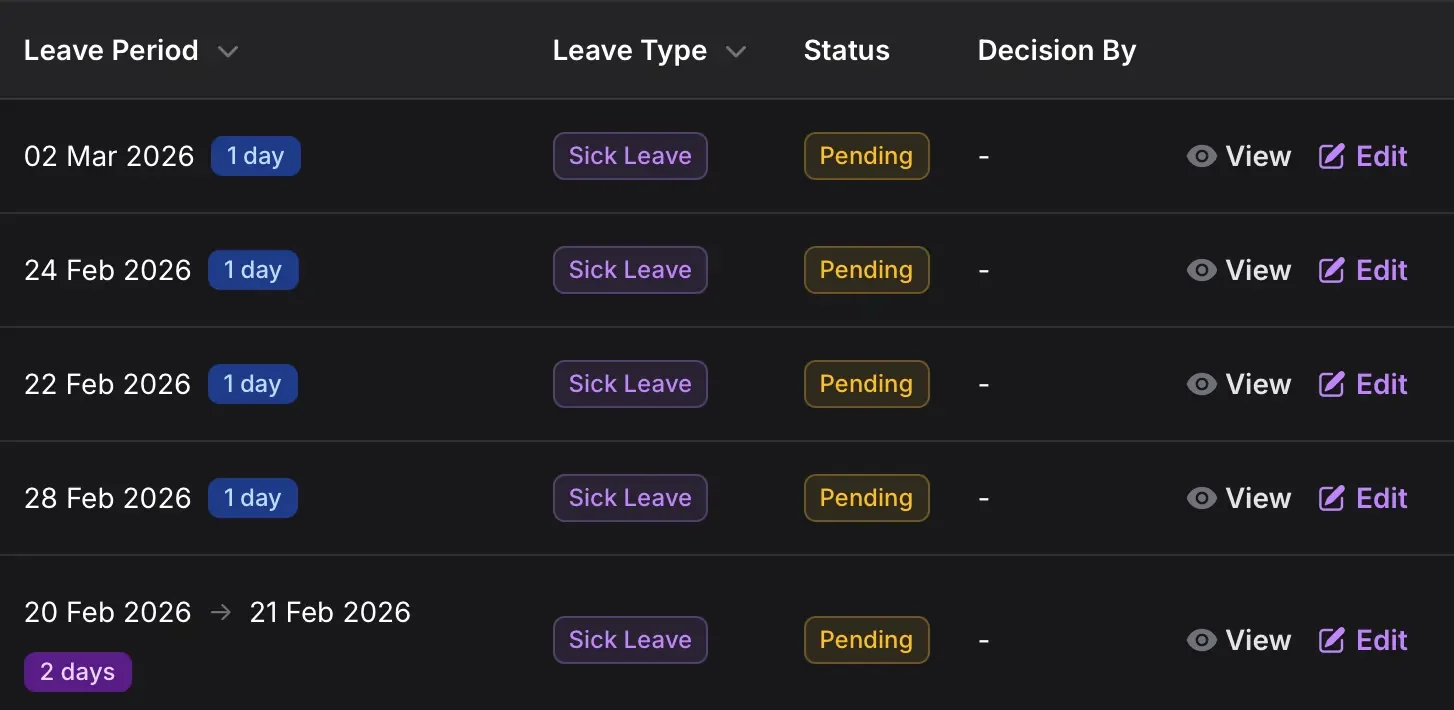Click the Status column header
The width and height of the screenshot is (1454, 710).
coord(846,50)
